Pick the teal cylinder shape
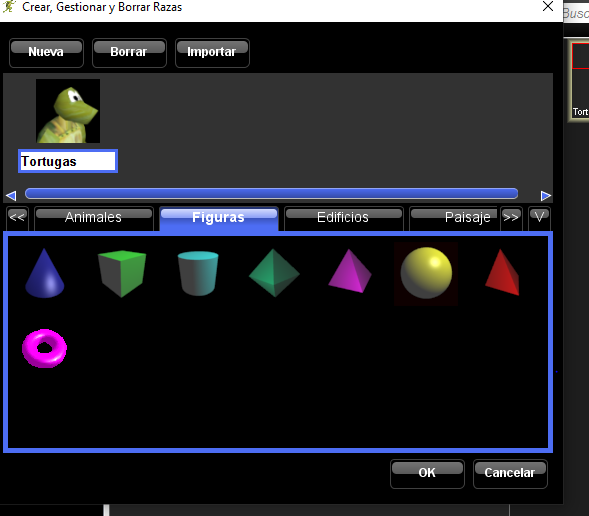The image size is (589, 516). pyautogui.click(x=198, y=273)
